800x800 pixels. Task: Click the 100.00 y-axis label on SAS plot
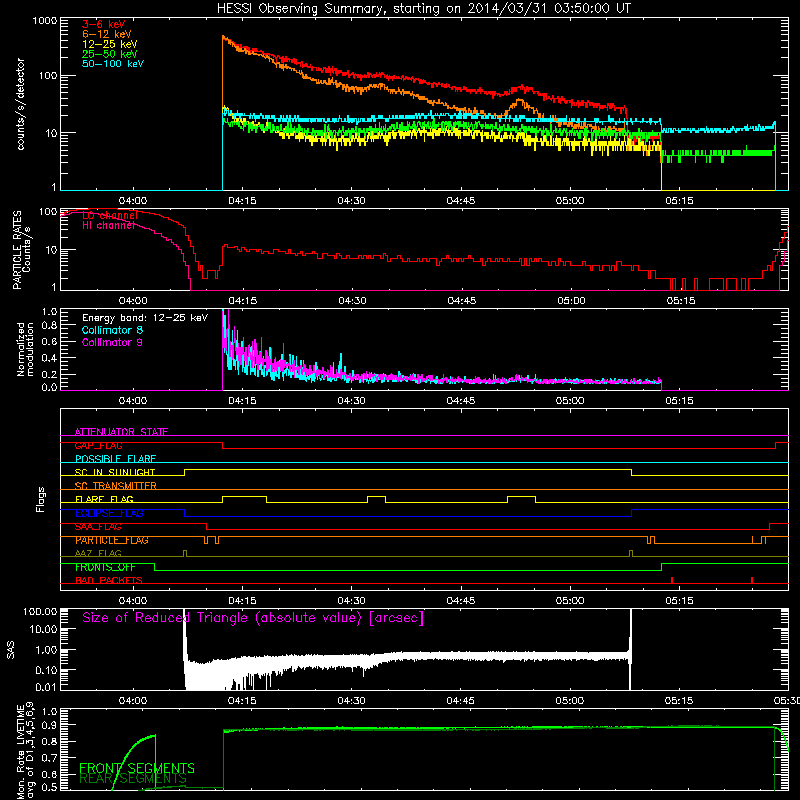click(x=40, y=612)
